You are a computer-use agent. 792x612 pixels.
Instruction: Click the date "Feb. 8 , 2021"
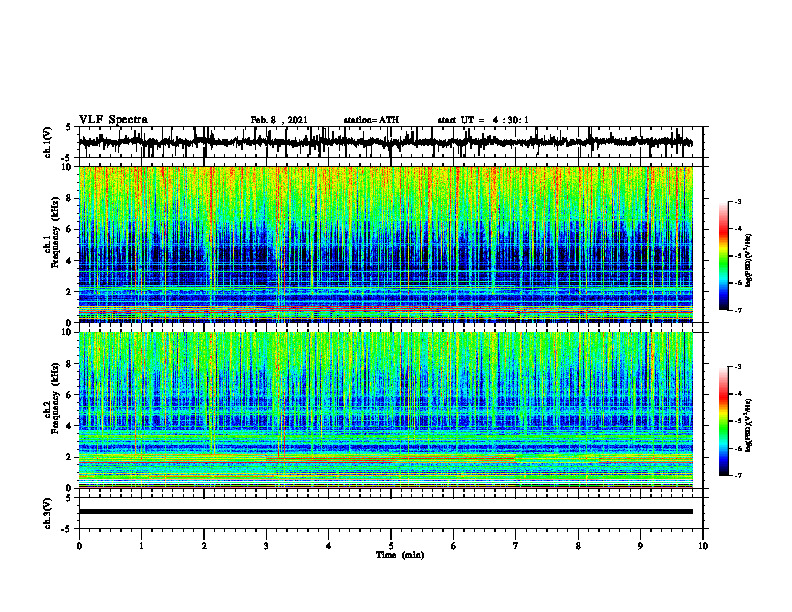tap(279, 120)
